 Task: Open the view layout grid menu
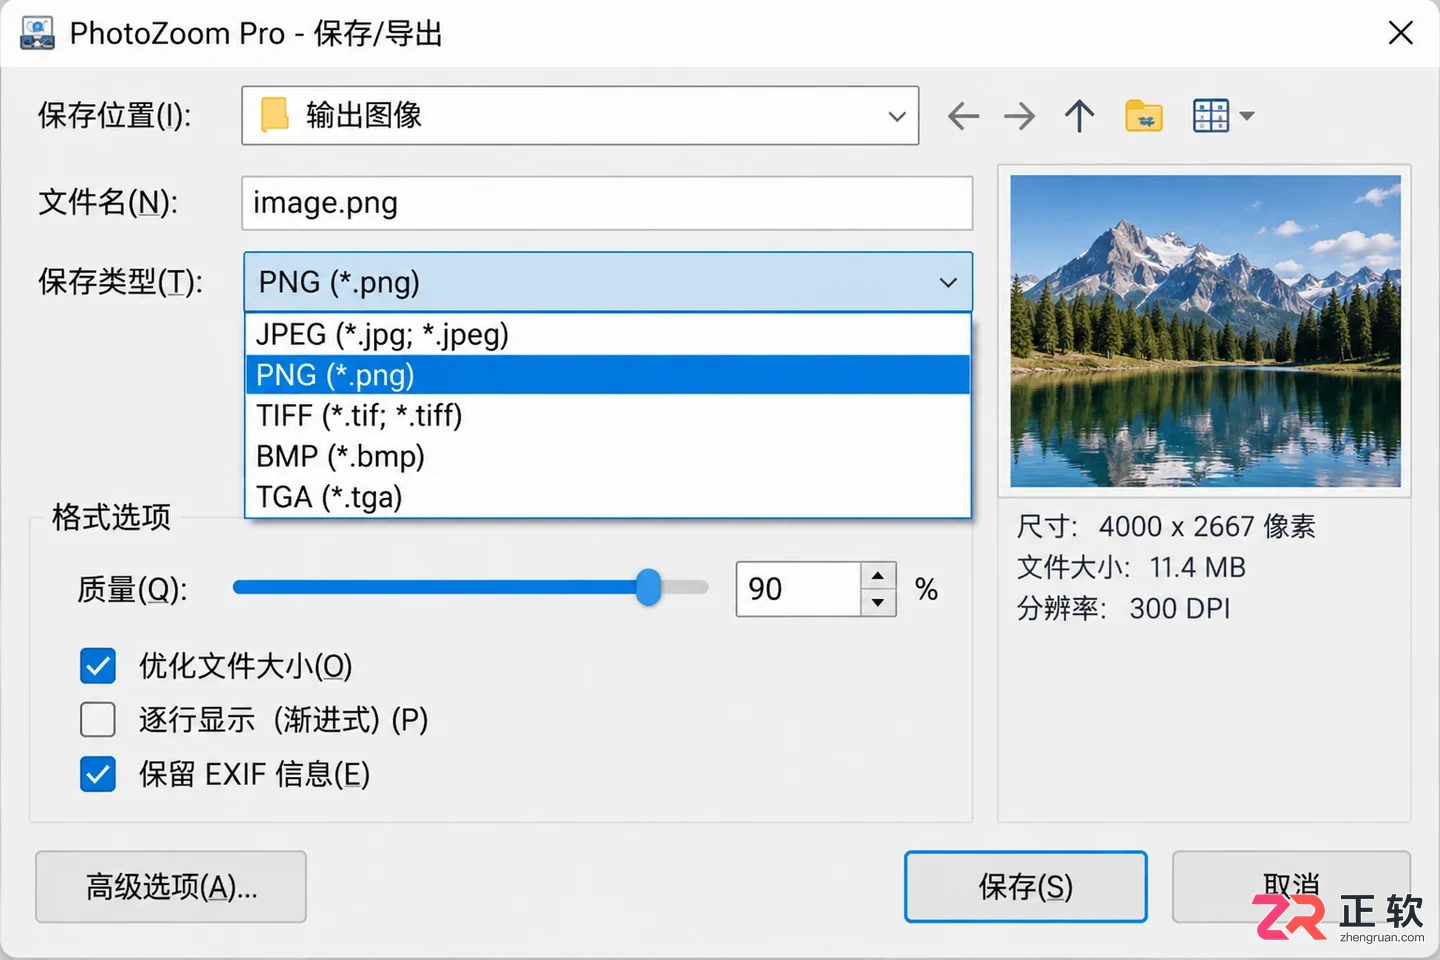pyautogui.click(x=1211, y=116)
